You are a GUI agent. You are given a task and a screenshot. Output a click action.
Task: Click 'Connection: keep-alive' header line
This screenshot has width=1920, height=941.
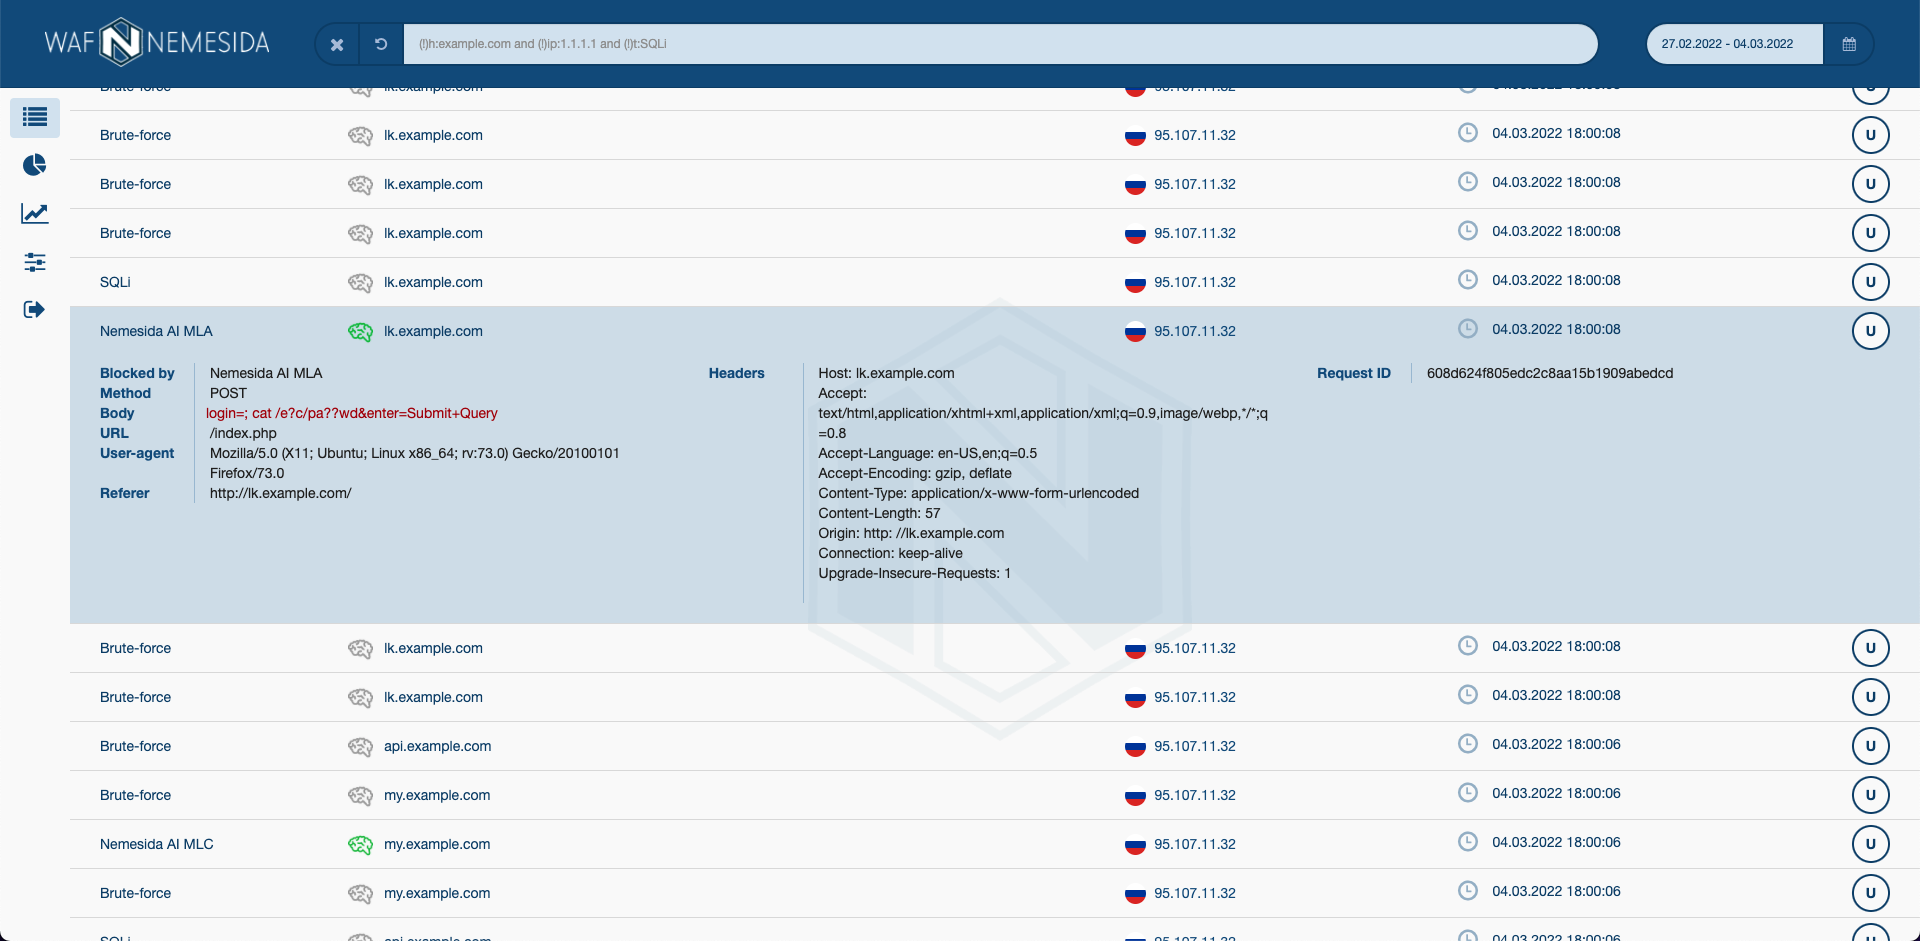(890, 553)
